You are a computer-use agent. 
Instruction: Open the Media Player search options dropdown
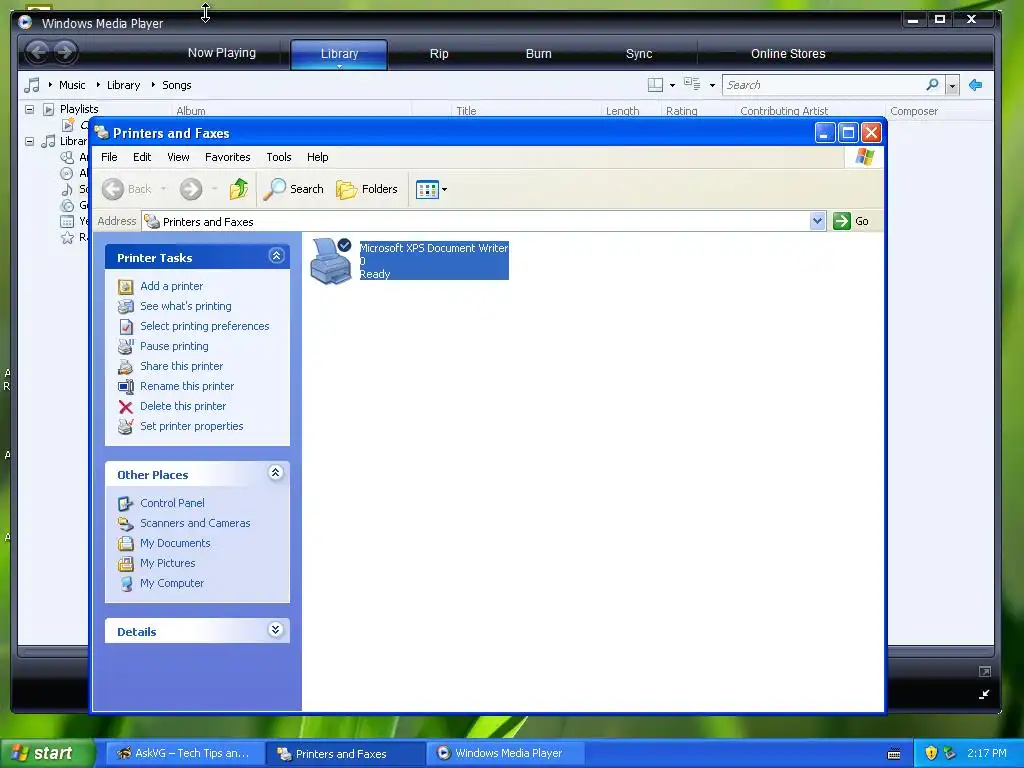click(x=952, y=86)
